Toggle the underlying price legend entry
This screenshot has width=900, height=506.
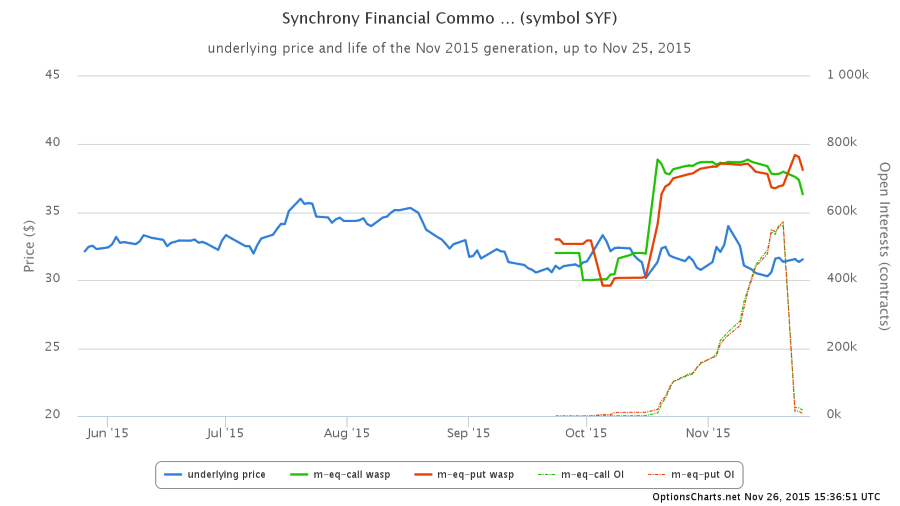tap(215, 474)
